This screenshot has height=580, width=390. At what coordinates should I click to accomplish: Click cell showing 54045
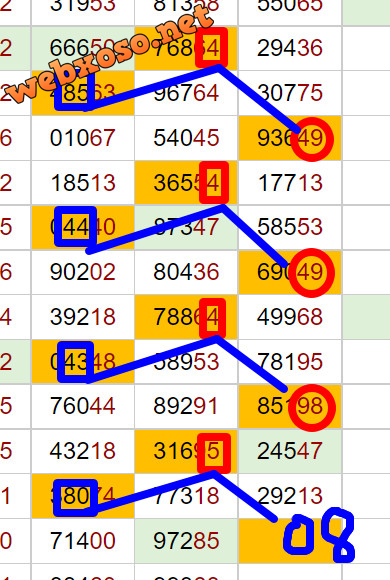(186, 138)
